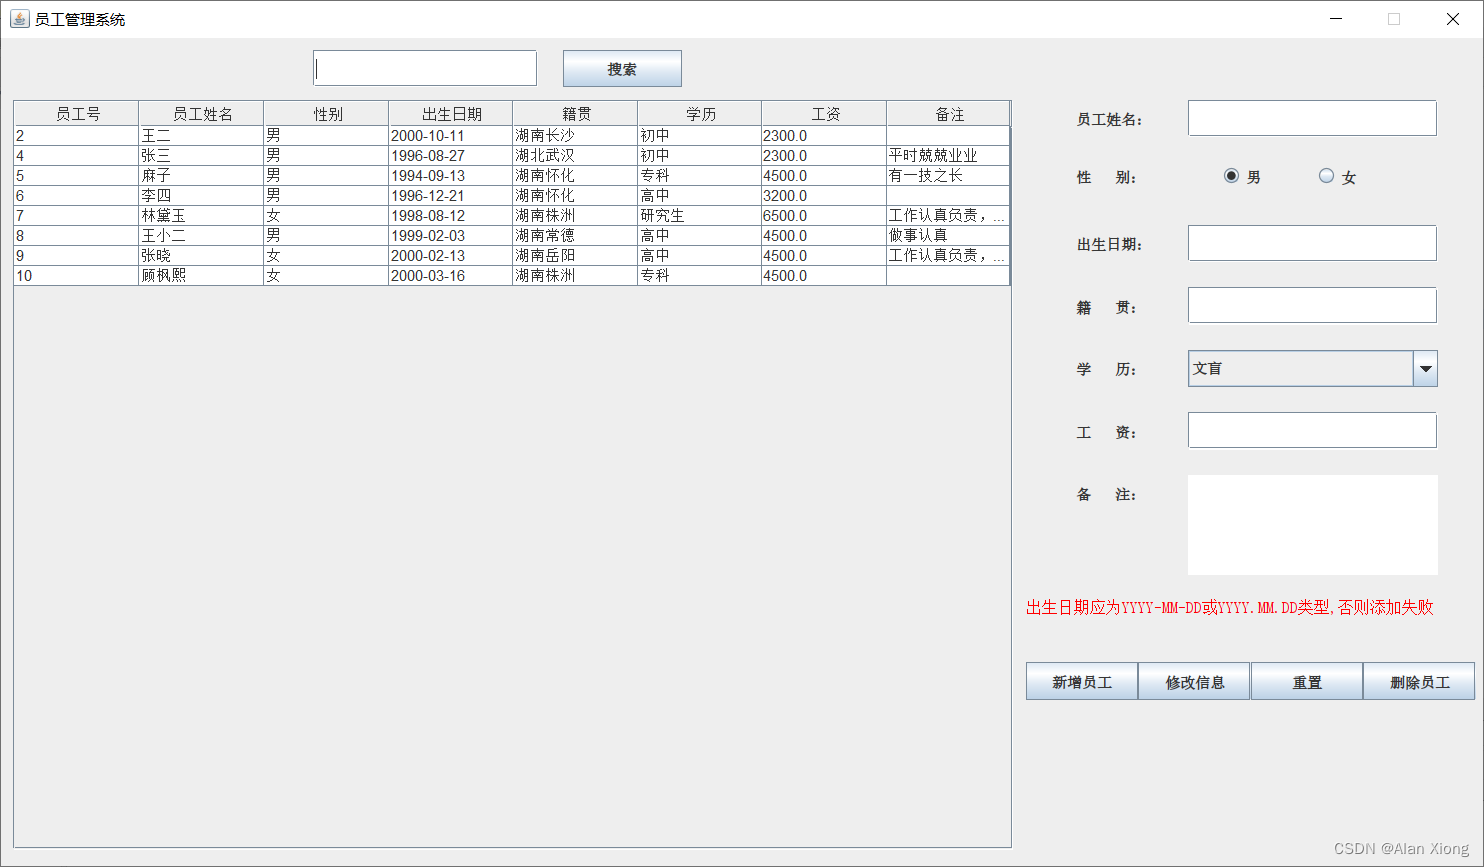This screenshot has height=867, width=1484.
Task: Click birth date cell 2000-02-13
Action: coord(450,255)
